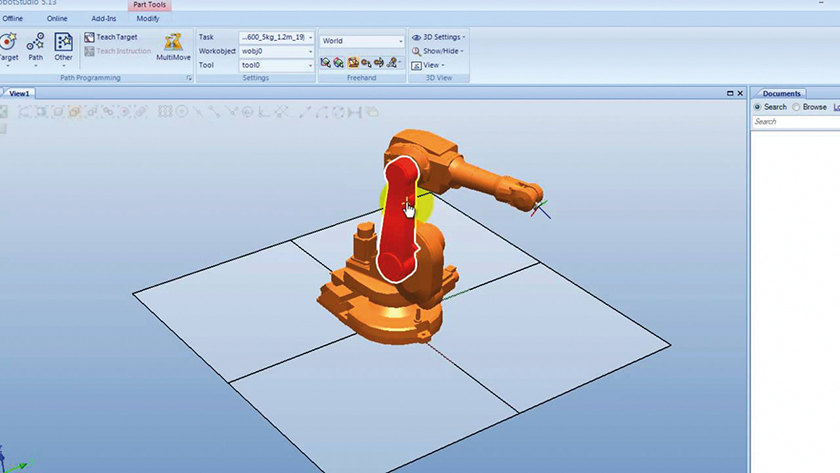Switch to the Modify ribbon tab
This screenshot has height=473, width=840.
coord(148,18)
